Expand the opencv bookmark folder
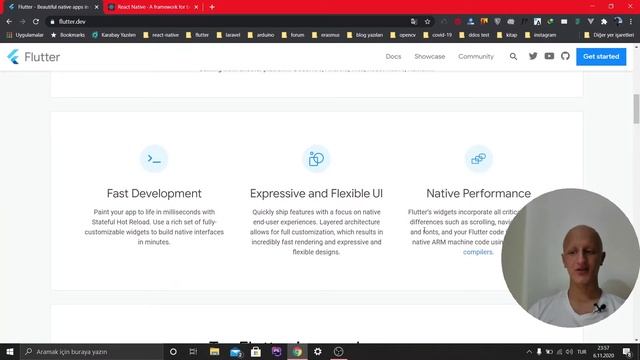 coord(403,35)
